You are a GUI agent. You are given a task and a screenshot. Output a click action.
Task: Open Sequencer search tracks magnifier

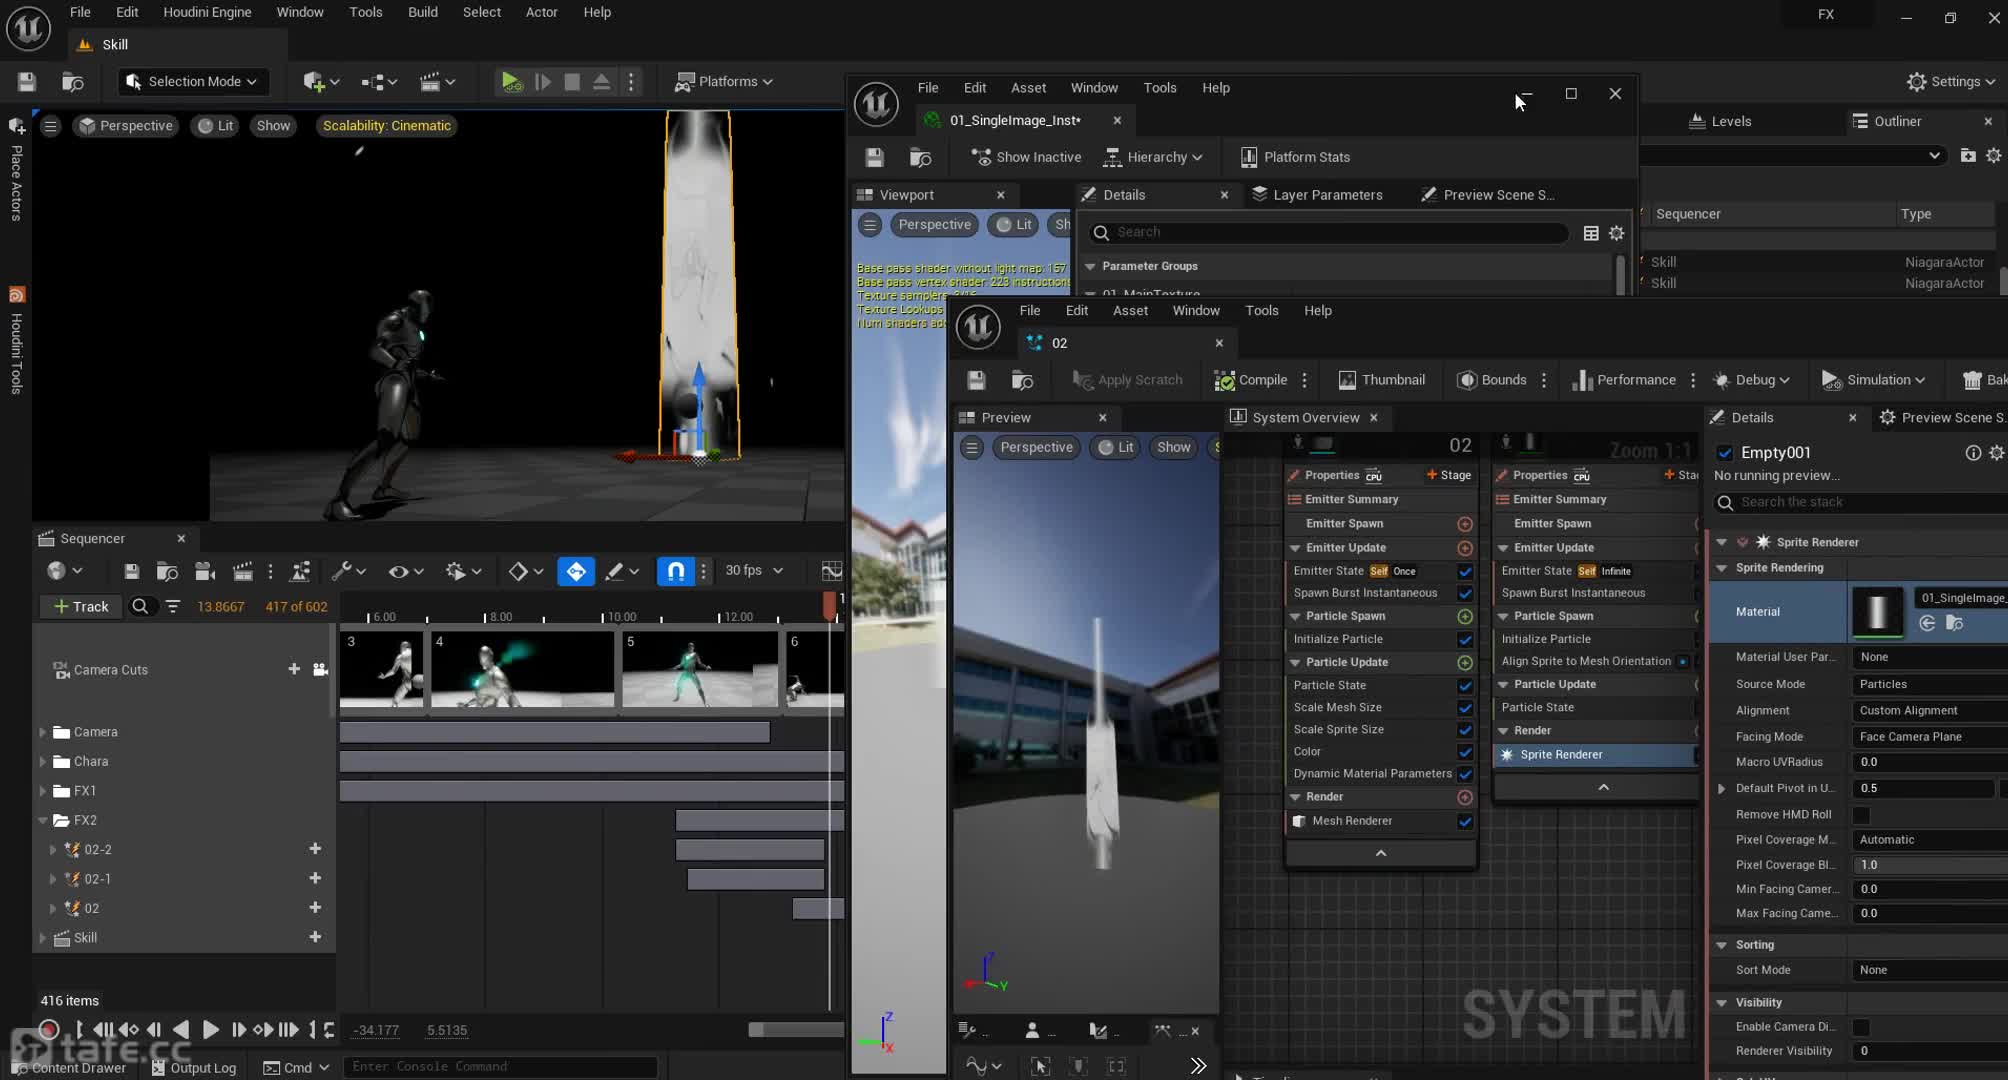(x=140, y=606)
